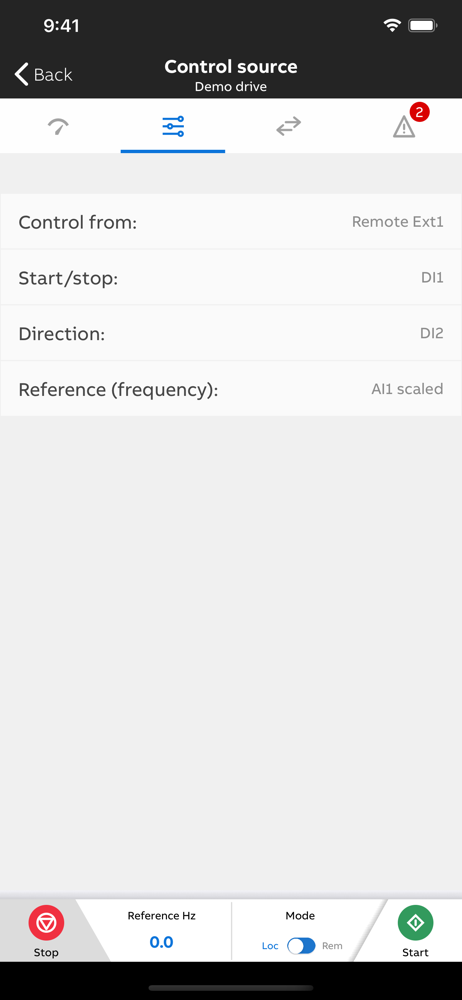Screen dimensions: 462x1000
Task: Select Loc mode label
Action: (270, 946)
